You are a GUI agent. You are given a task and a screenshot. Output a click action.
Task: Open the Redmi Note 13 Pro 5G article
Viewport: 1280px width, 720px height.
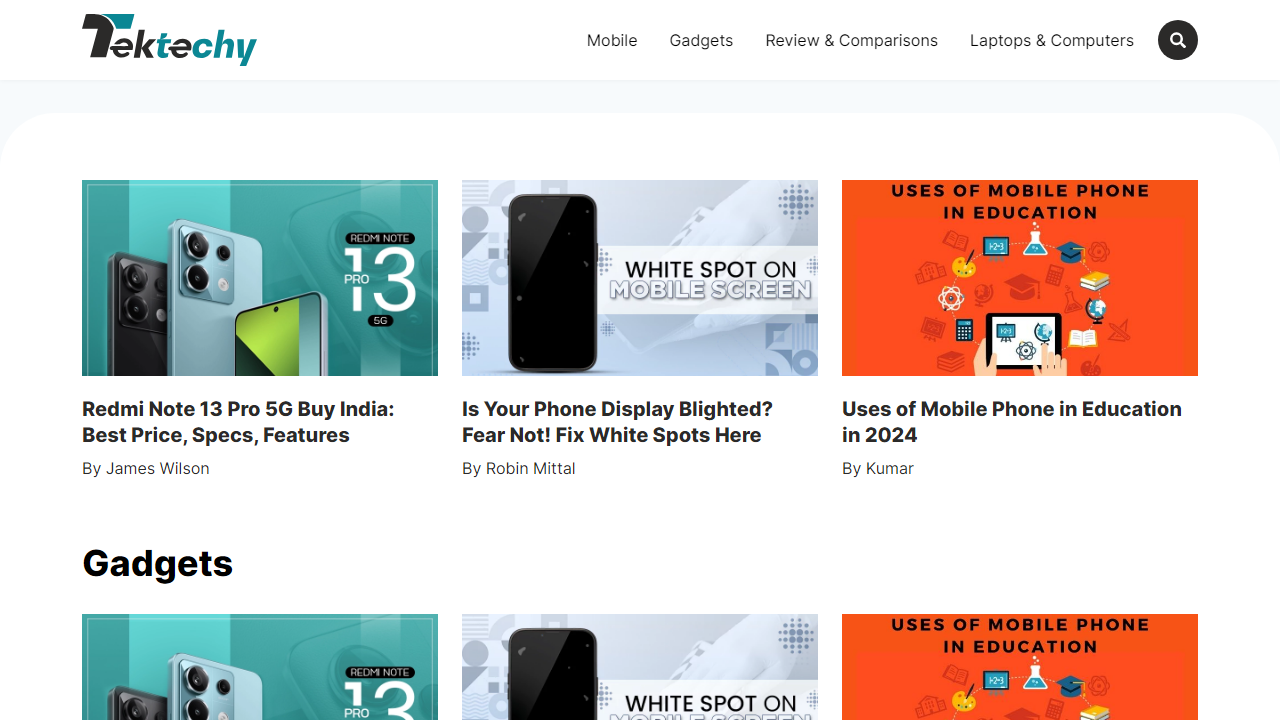[x=237, y=421]
